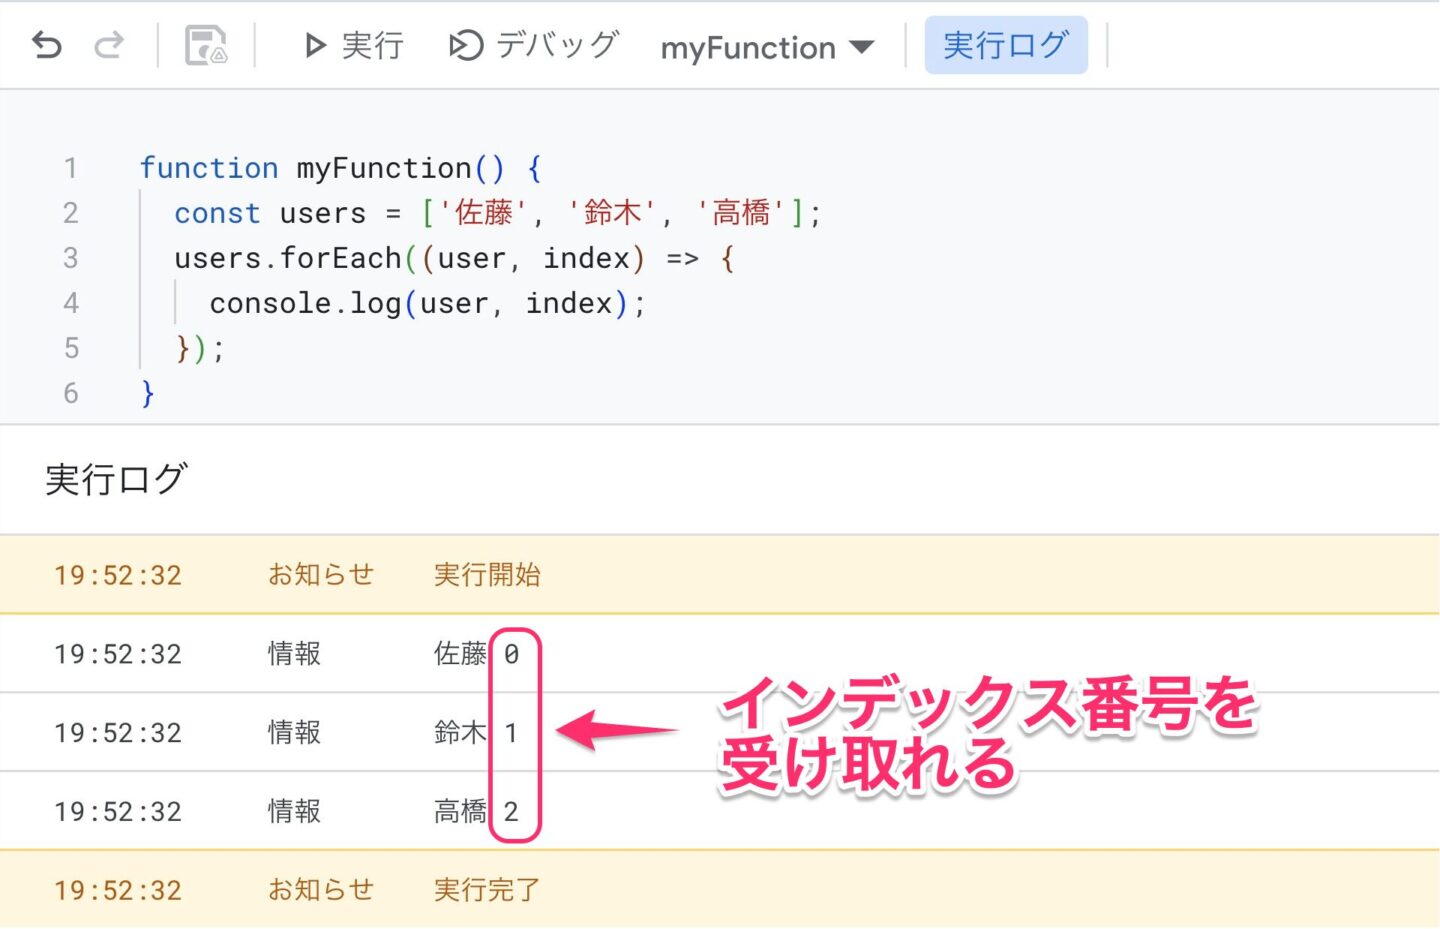Click the first 19:52:32 timestamp
Viewport: 1440px width, 929px height.
(x=117, y=574)
